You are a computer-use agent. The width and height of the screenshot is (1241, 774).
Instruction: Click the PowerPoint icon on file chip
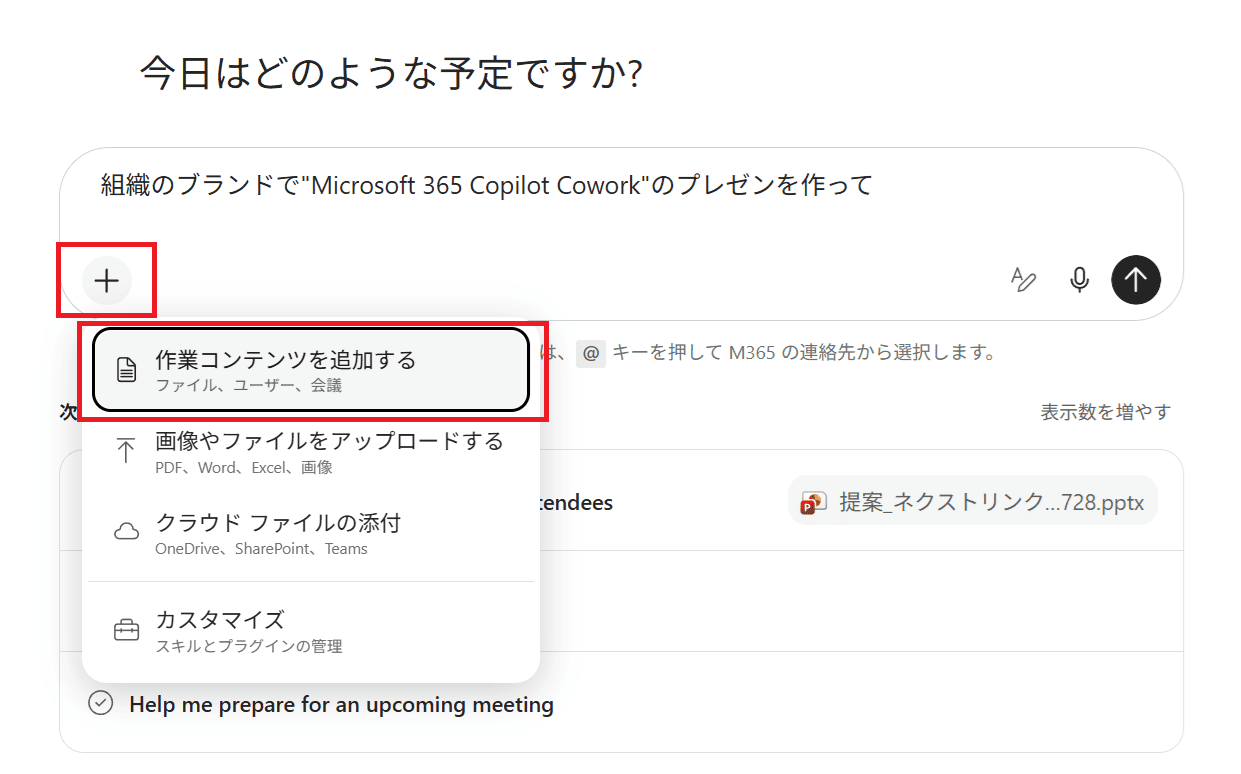(813, 502)
